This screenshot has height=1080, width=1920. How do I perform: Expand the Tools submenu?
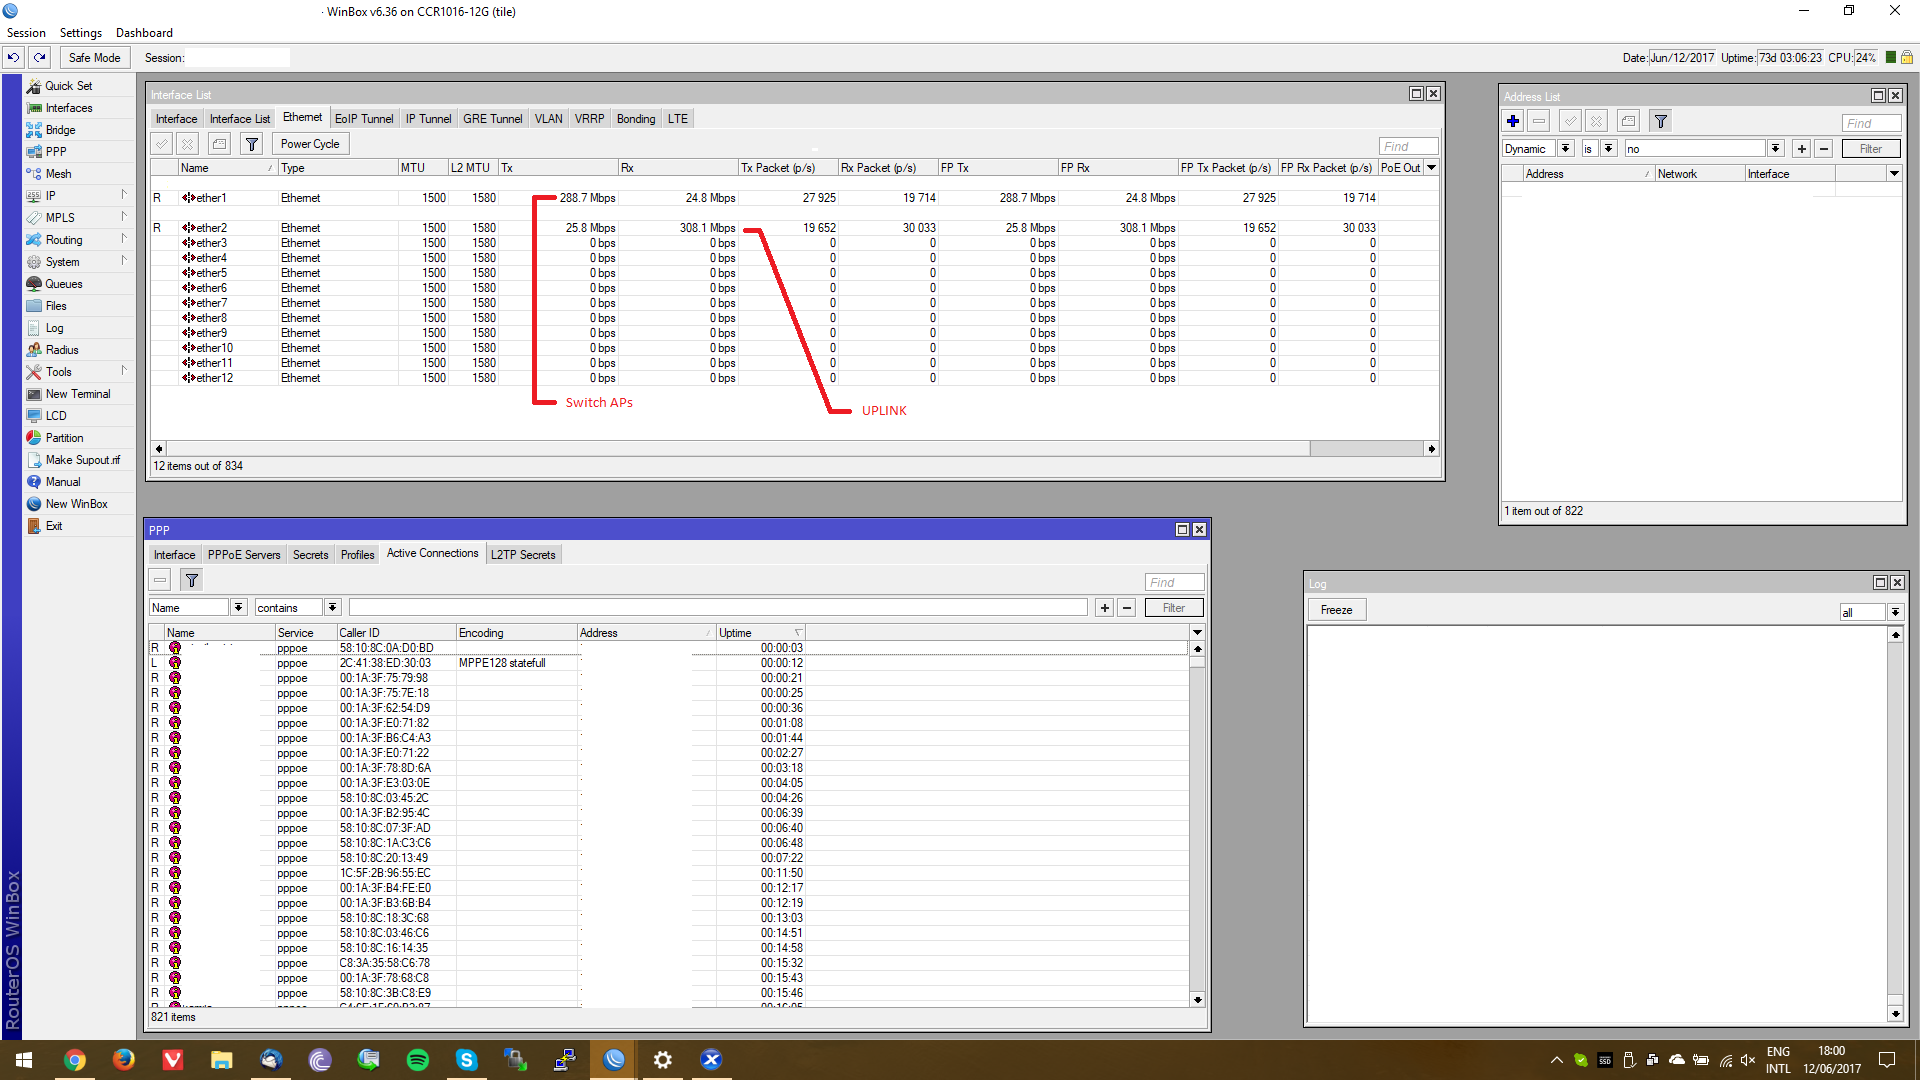pos(78,372)
